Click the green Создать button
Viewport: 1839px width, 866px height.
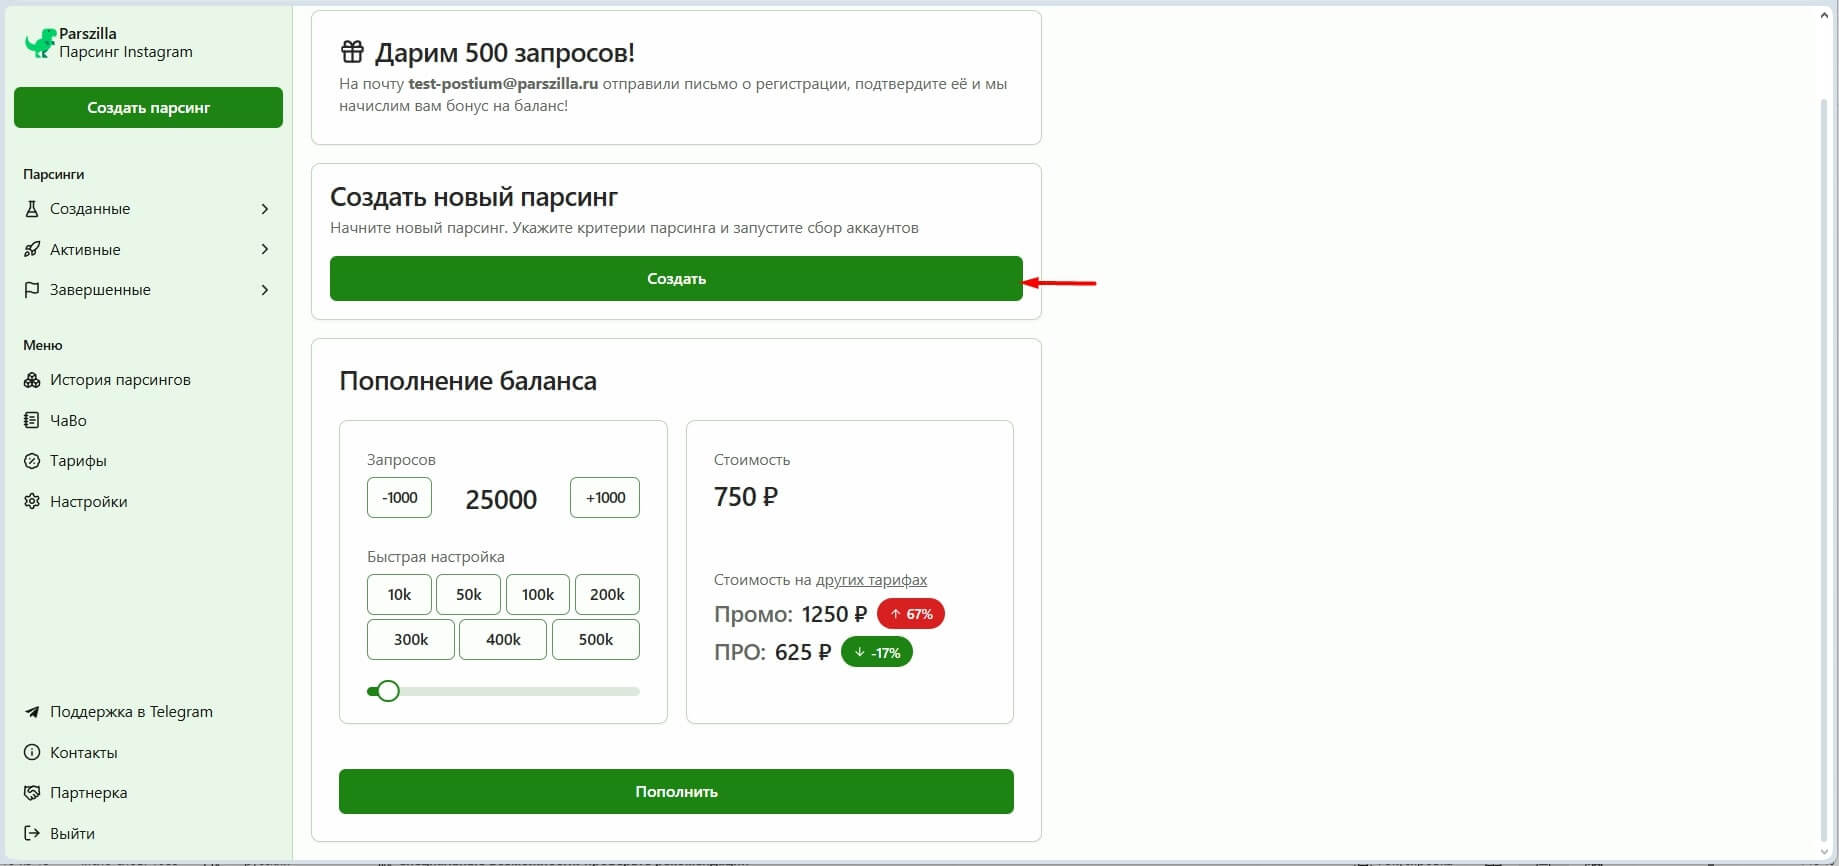[x=676, y=278]
